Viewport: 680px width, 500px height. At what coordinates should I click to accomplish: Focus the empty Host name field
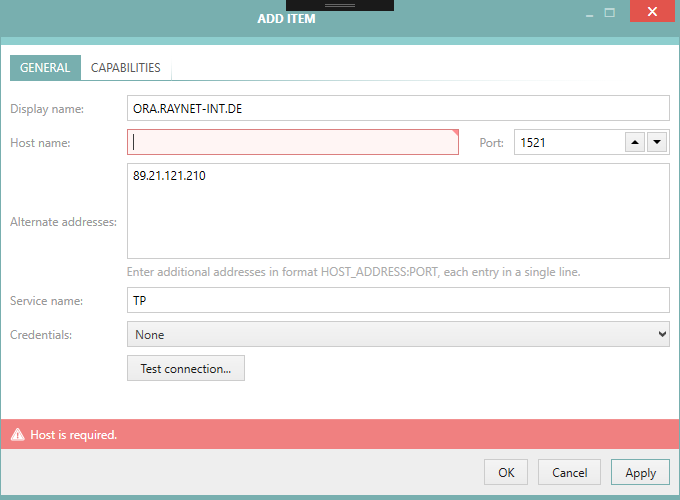click(292, 142)
